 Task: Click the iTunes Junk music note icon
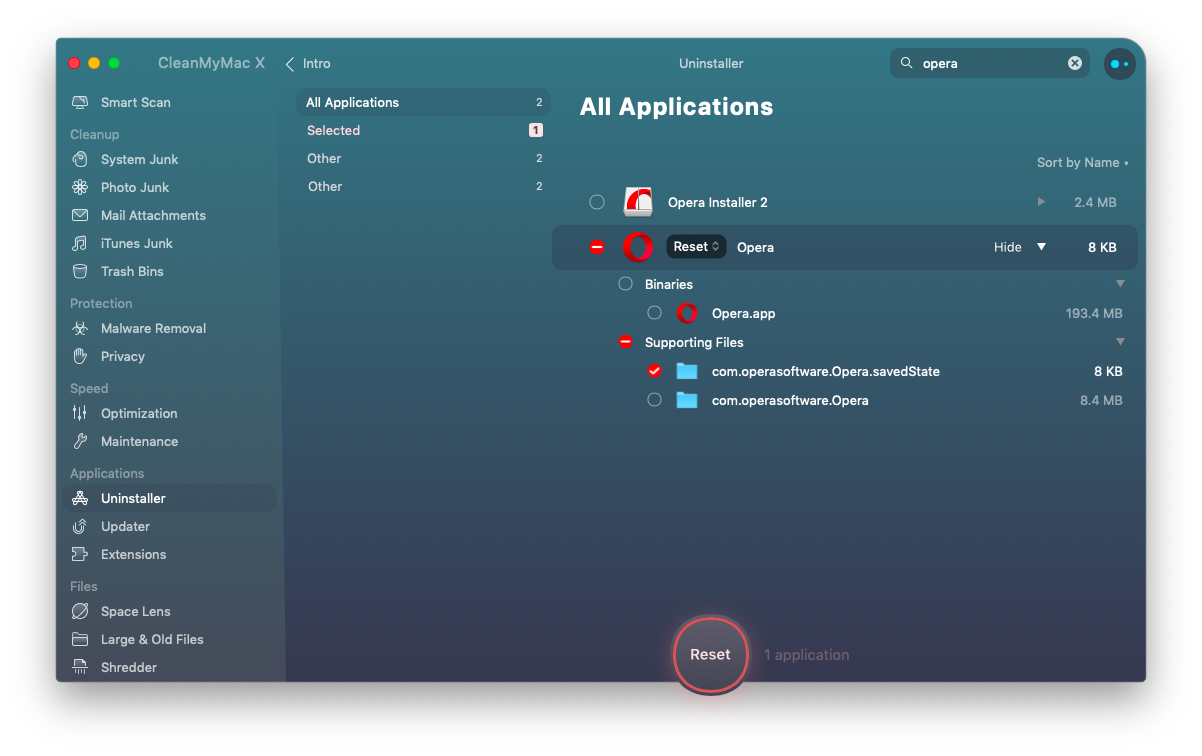pos(80,243)
